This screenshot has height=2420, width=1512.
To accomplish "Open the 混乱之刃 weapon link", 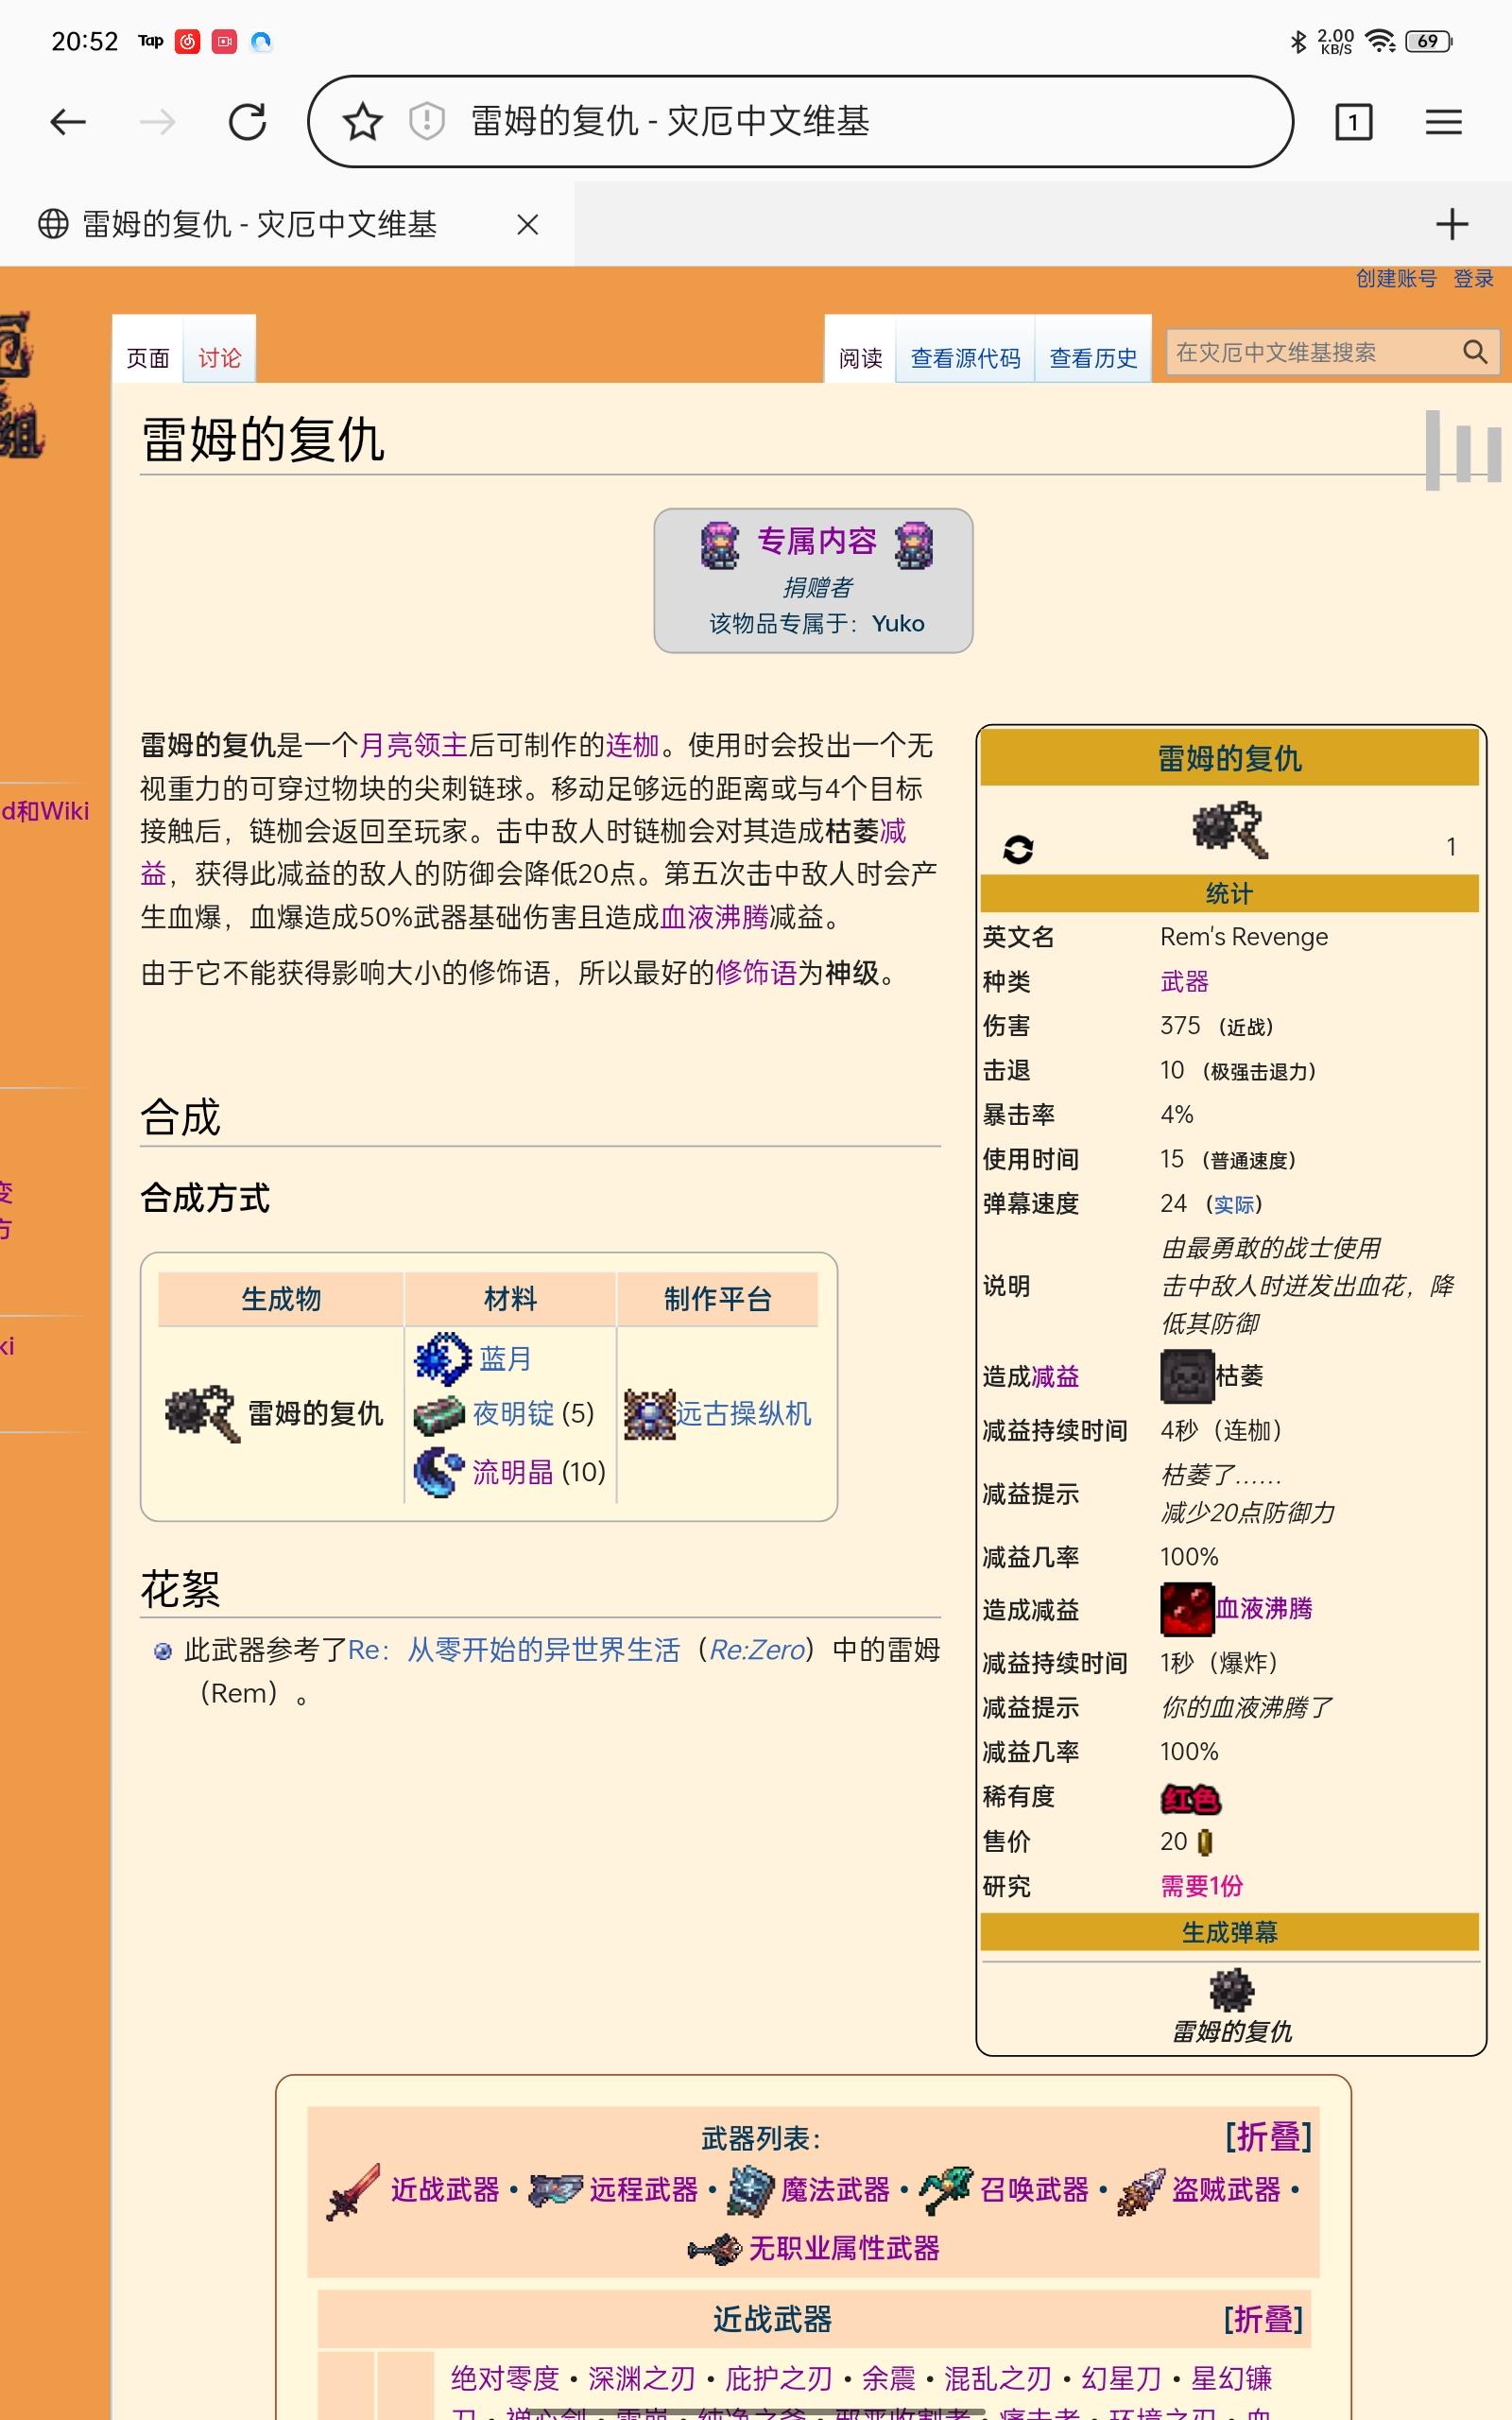I will tap(998, 2378).
